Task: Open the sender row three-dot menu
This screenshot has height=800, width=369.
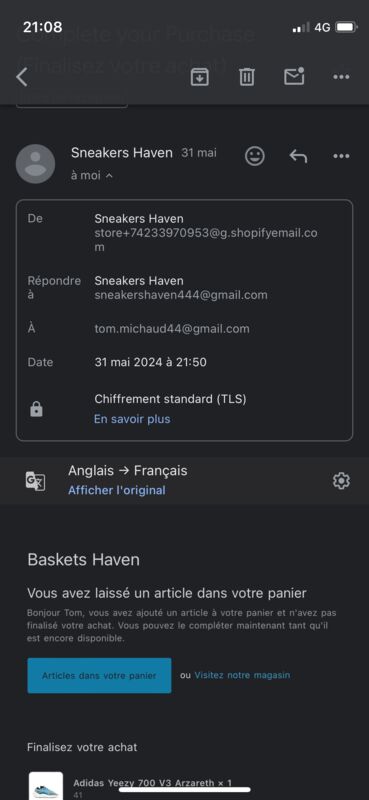Action: point(341,156)
